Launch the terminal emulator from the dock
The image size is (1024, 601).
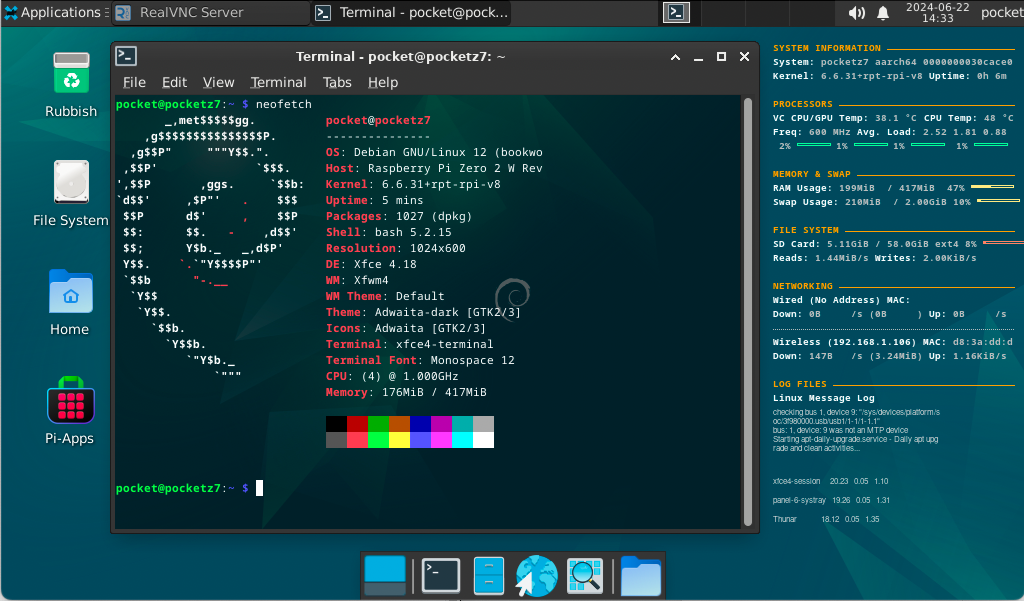coord(440,575)
